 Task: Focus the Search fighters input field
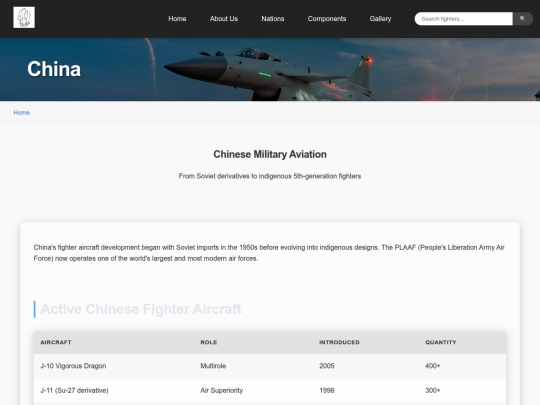coord(464,19)
